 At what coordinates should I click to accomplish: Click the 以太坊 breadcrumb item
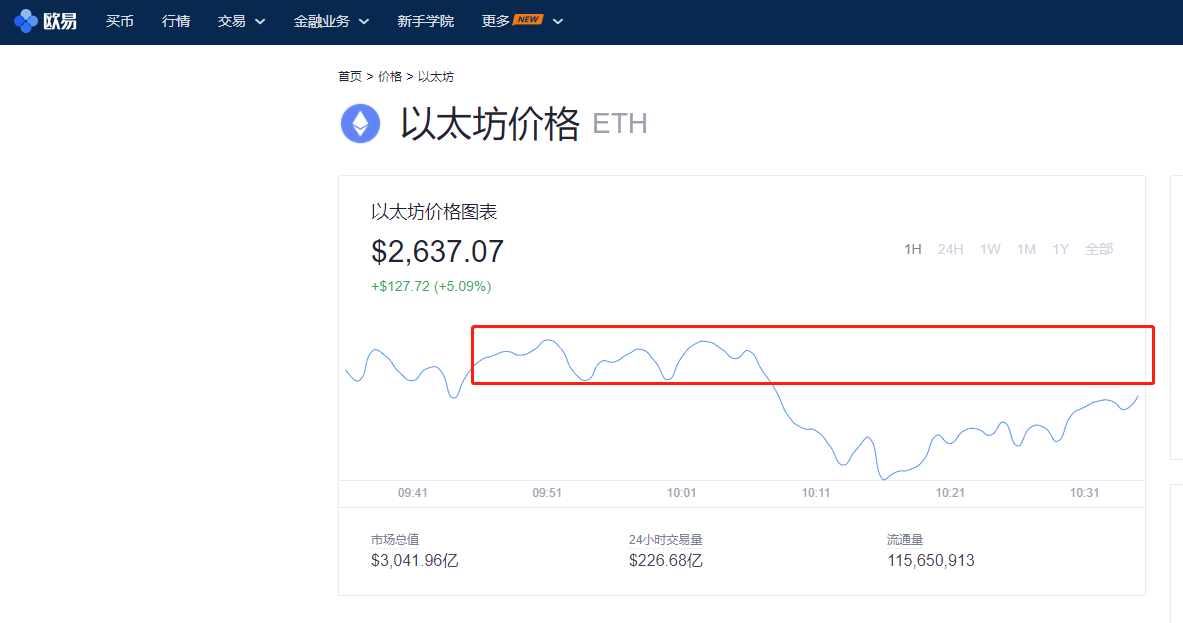435,77
